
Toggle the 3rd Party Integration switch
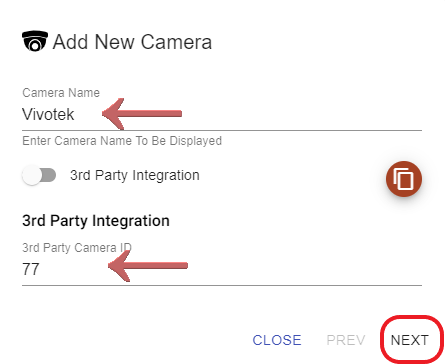[39, 175]
